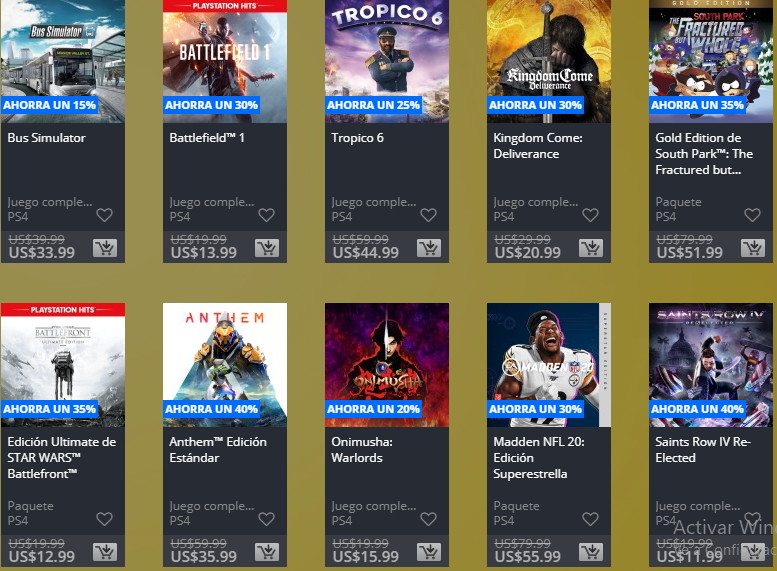Add Madden NFL 20 to cart
Viewport: 777px width, 571px height.
tap(591, 552)
